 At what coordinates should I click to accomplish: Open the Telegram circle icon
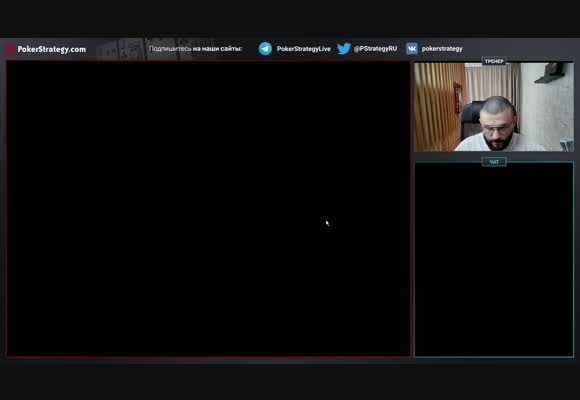pyautogui.click(x=265, y=48)
